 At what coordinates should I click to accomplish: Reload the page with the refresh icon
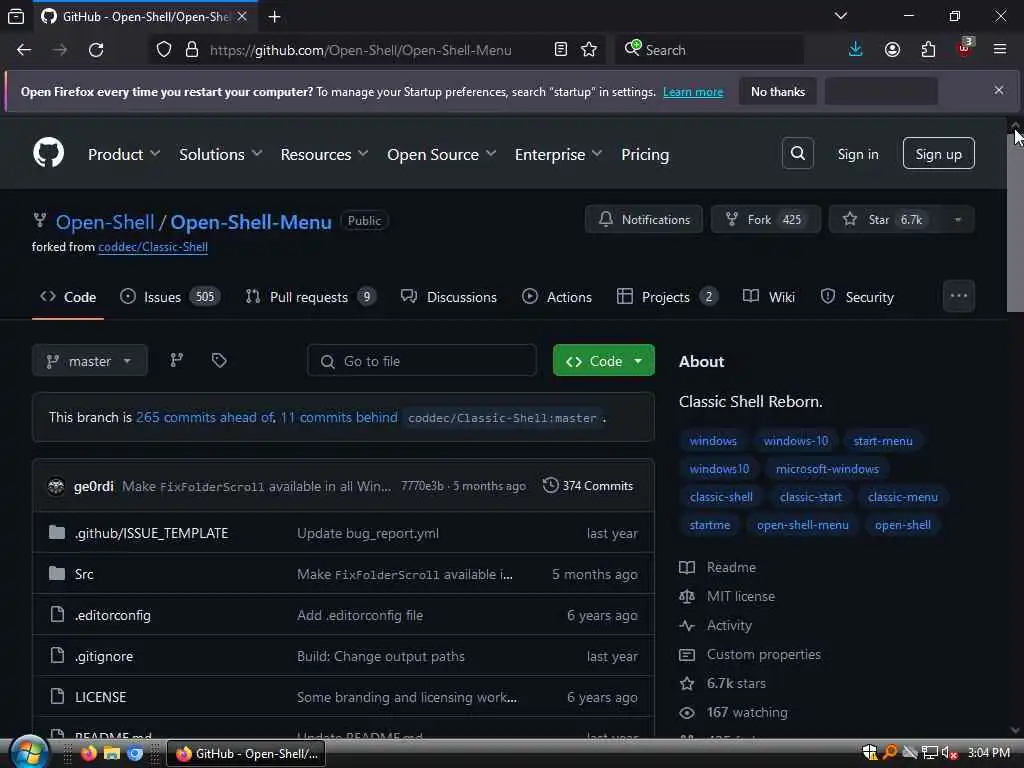[x=96, y=50]
